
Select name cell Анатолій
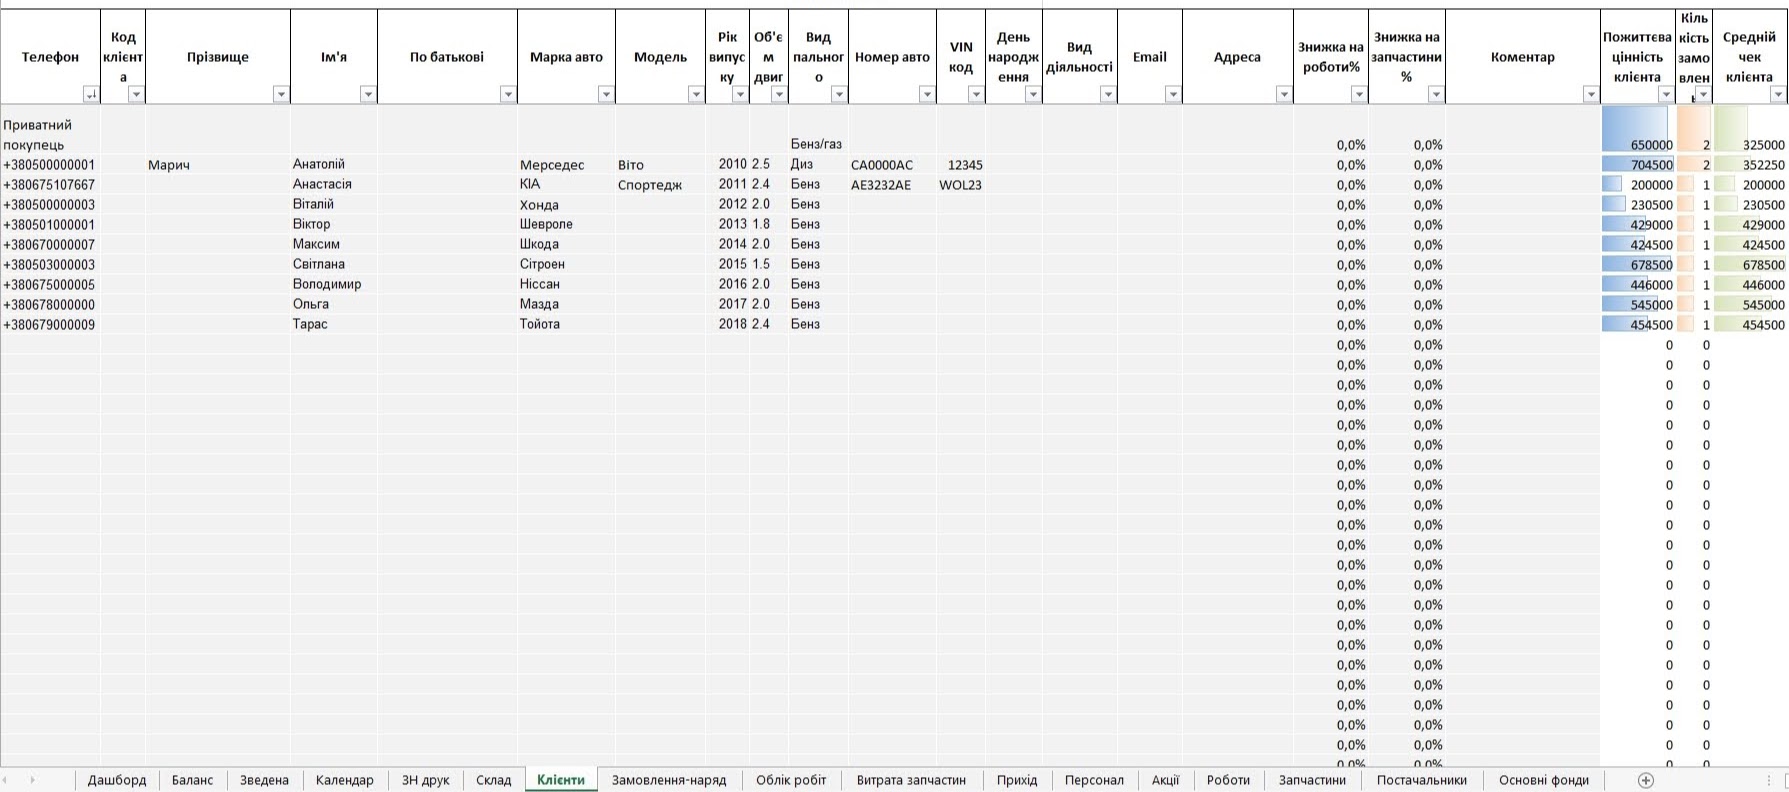point(334,165)
